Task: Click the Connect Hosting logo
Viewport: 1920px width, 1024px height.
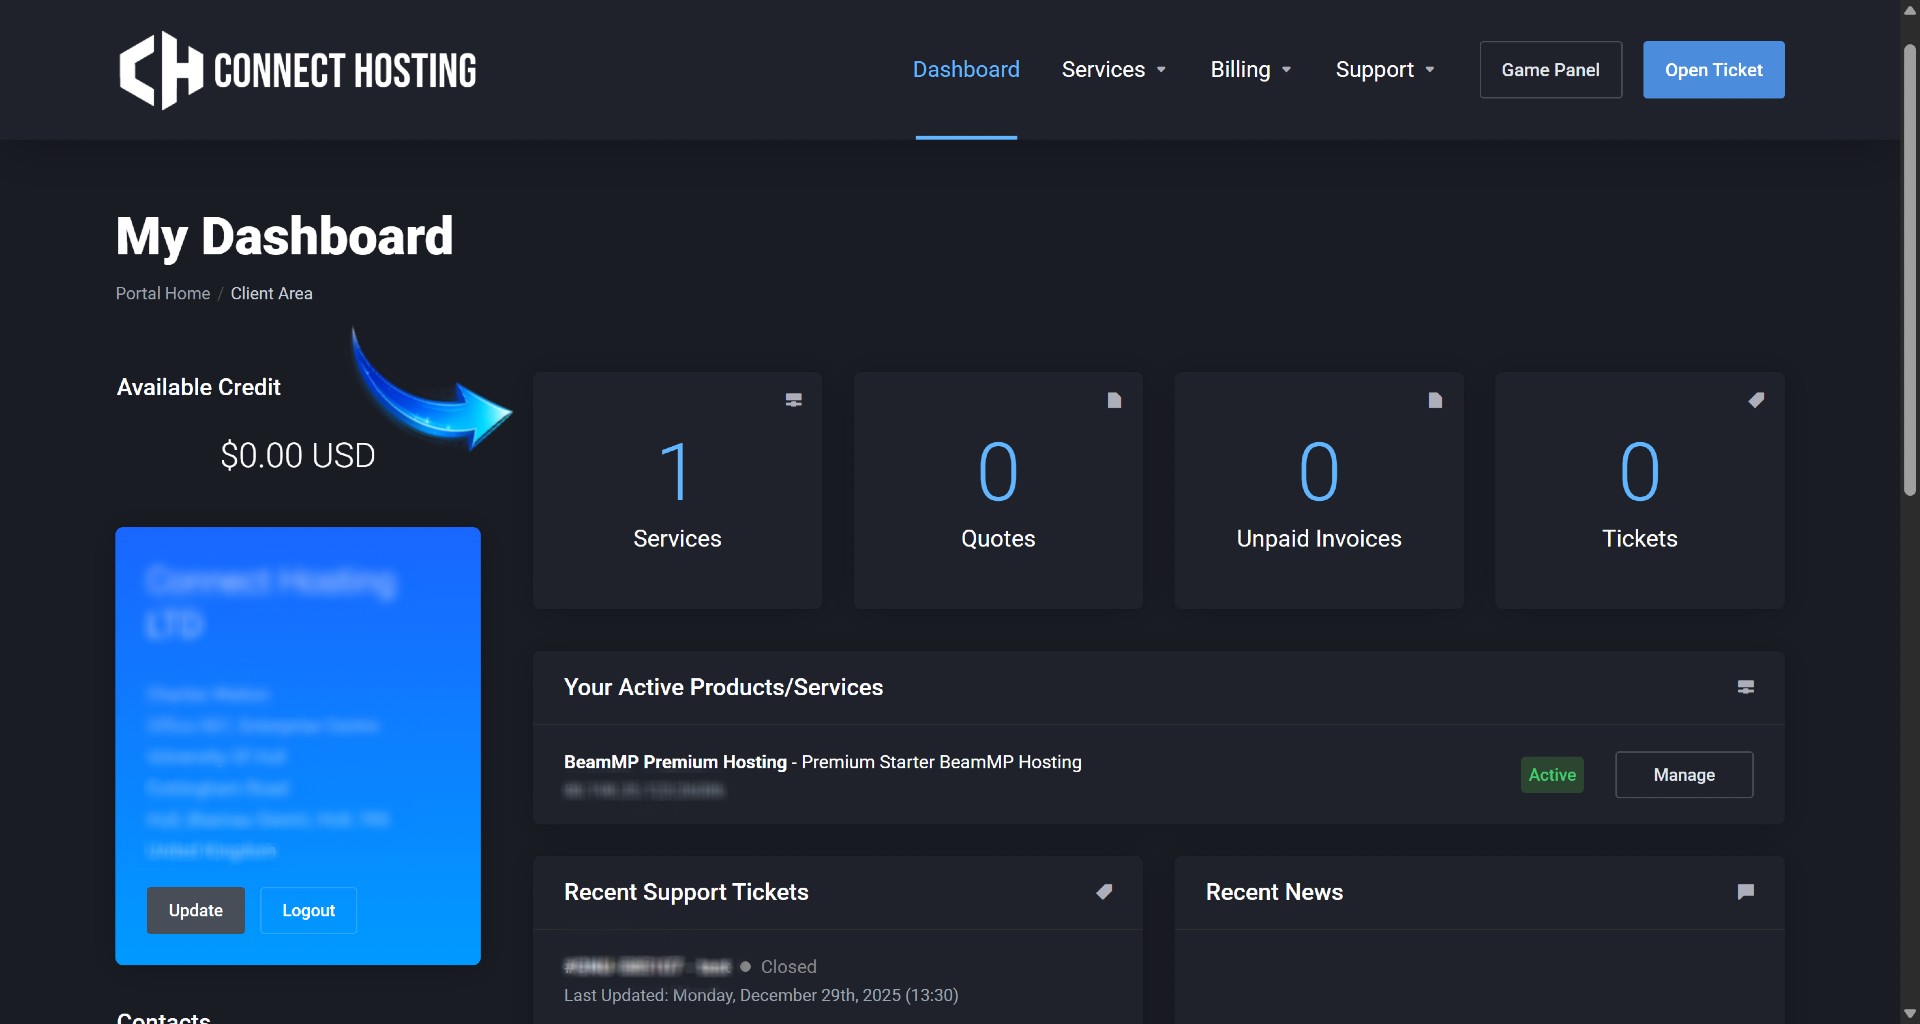Action: click(x=297, y=70)
